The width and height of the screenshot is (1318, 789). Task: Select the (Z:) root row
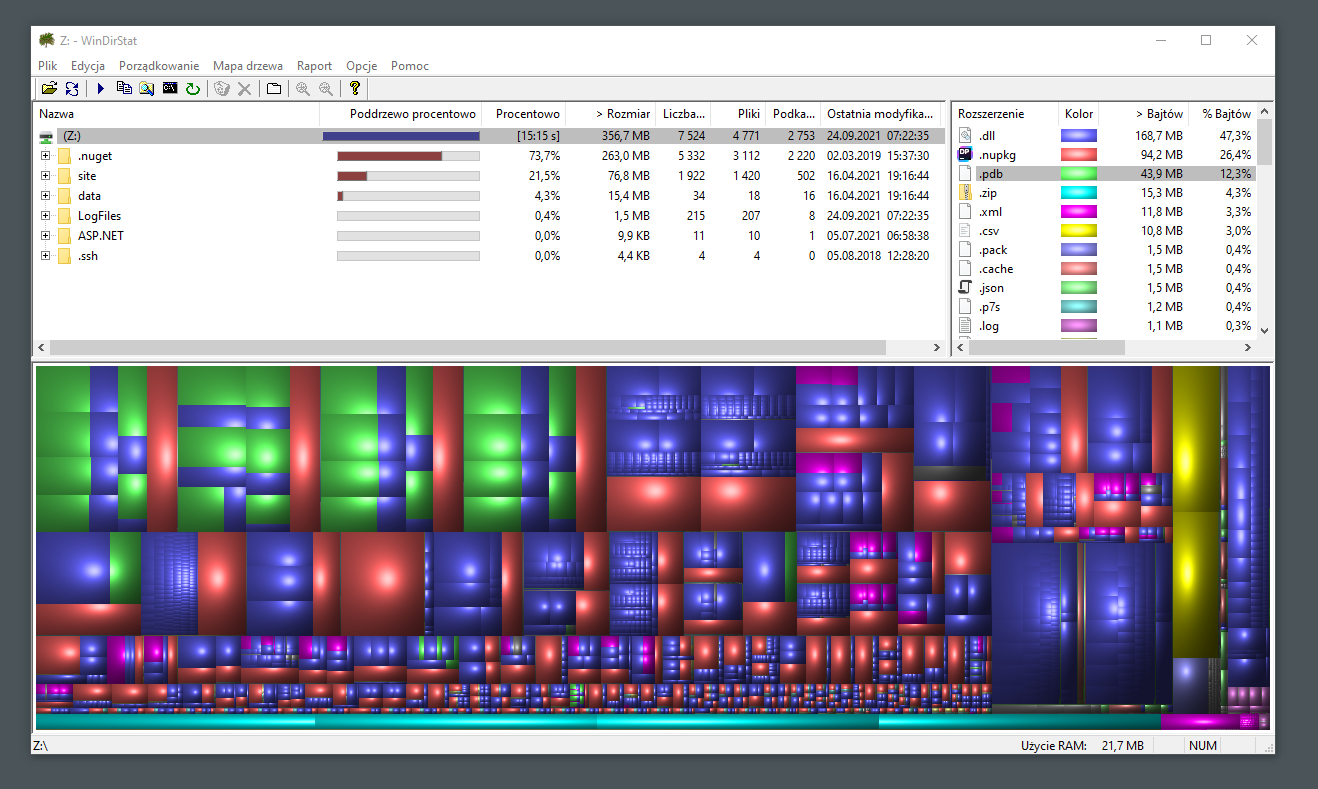tap(490, 136)
